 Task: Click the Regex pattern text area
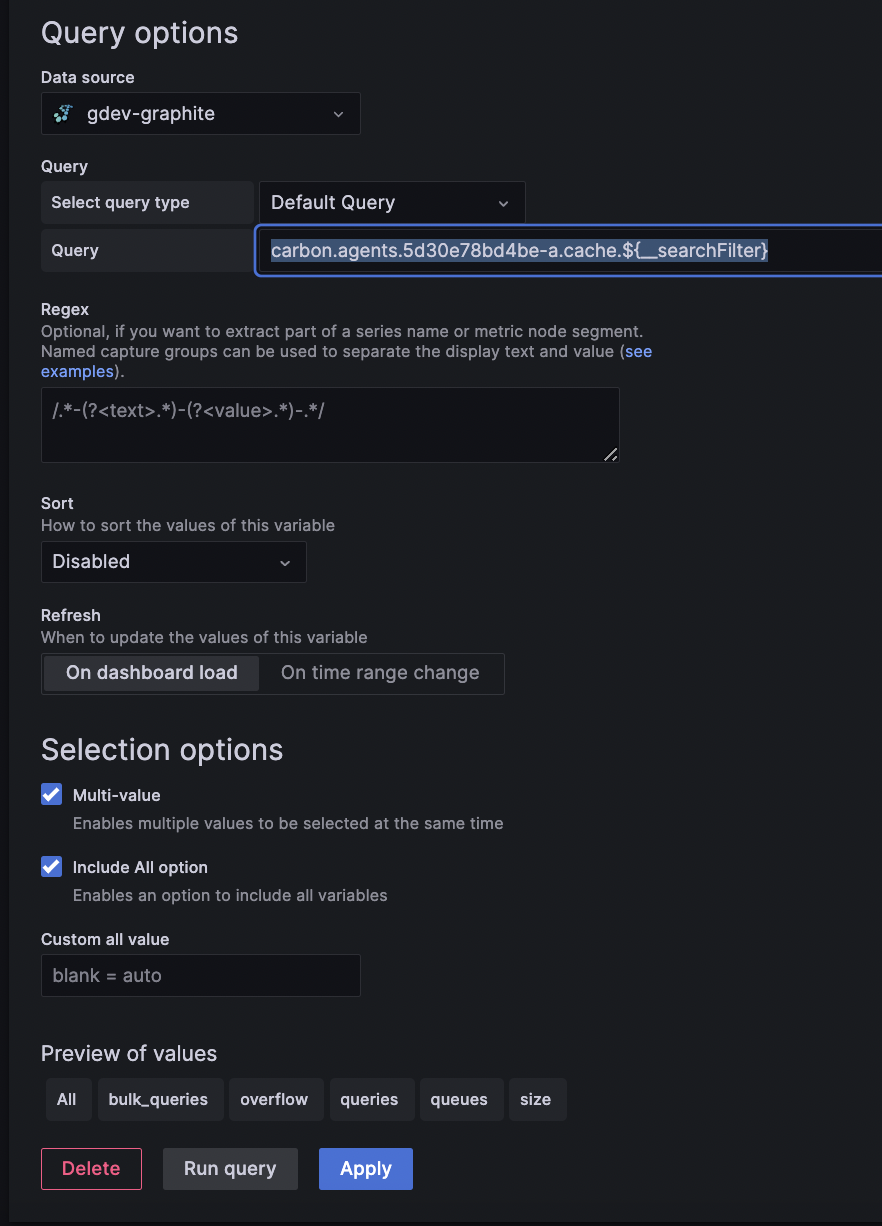coord(330,424)
